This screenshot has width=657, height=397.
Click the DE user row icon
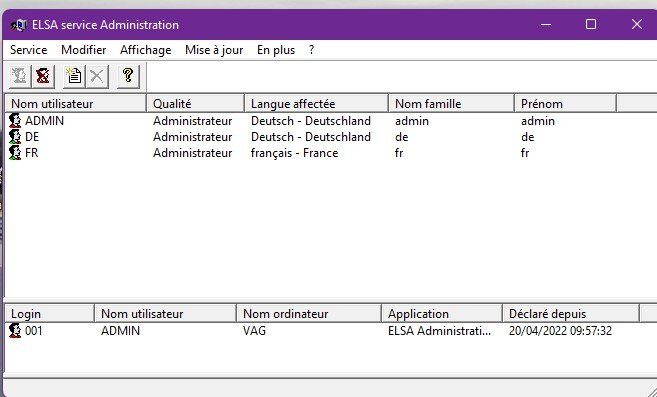15,137
